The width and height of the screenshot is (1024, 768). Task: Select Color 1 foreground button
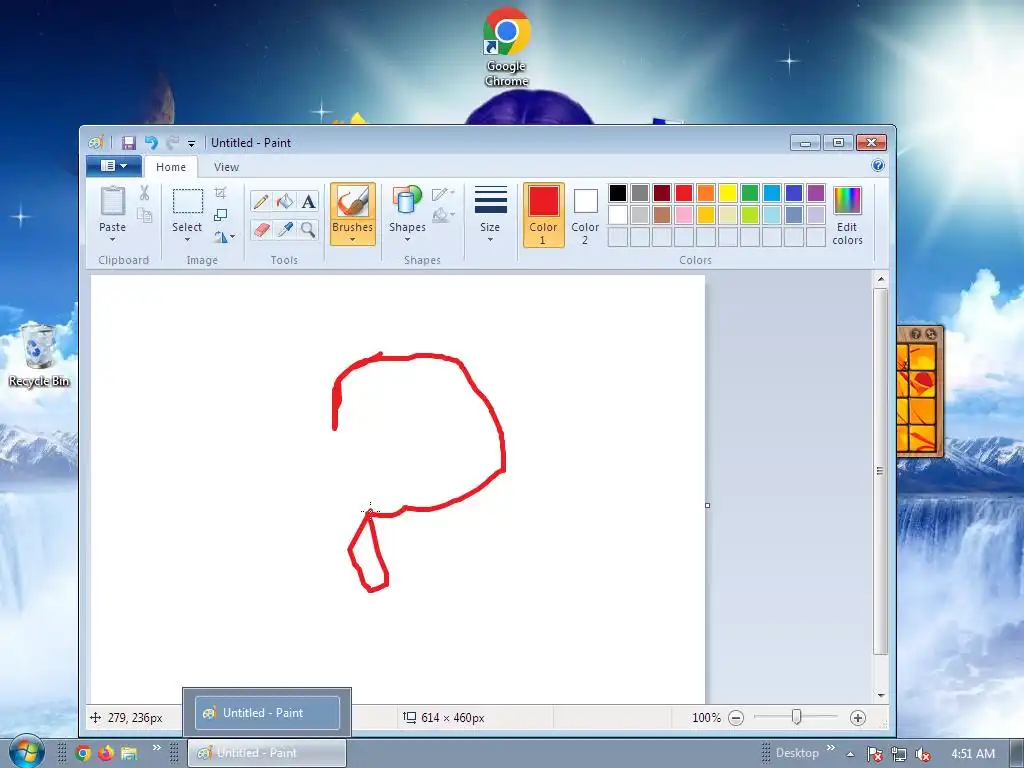point(543,215)
